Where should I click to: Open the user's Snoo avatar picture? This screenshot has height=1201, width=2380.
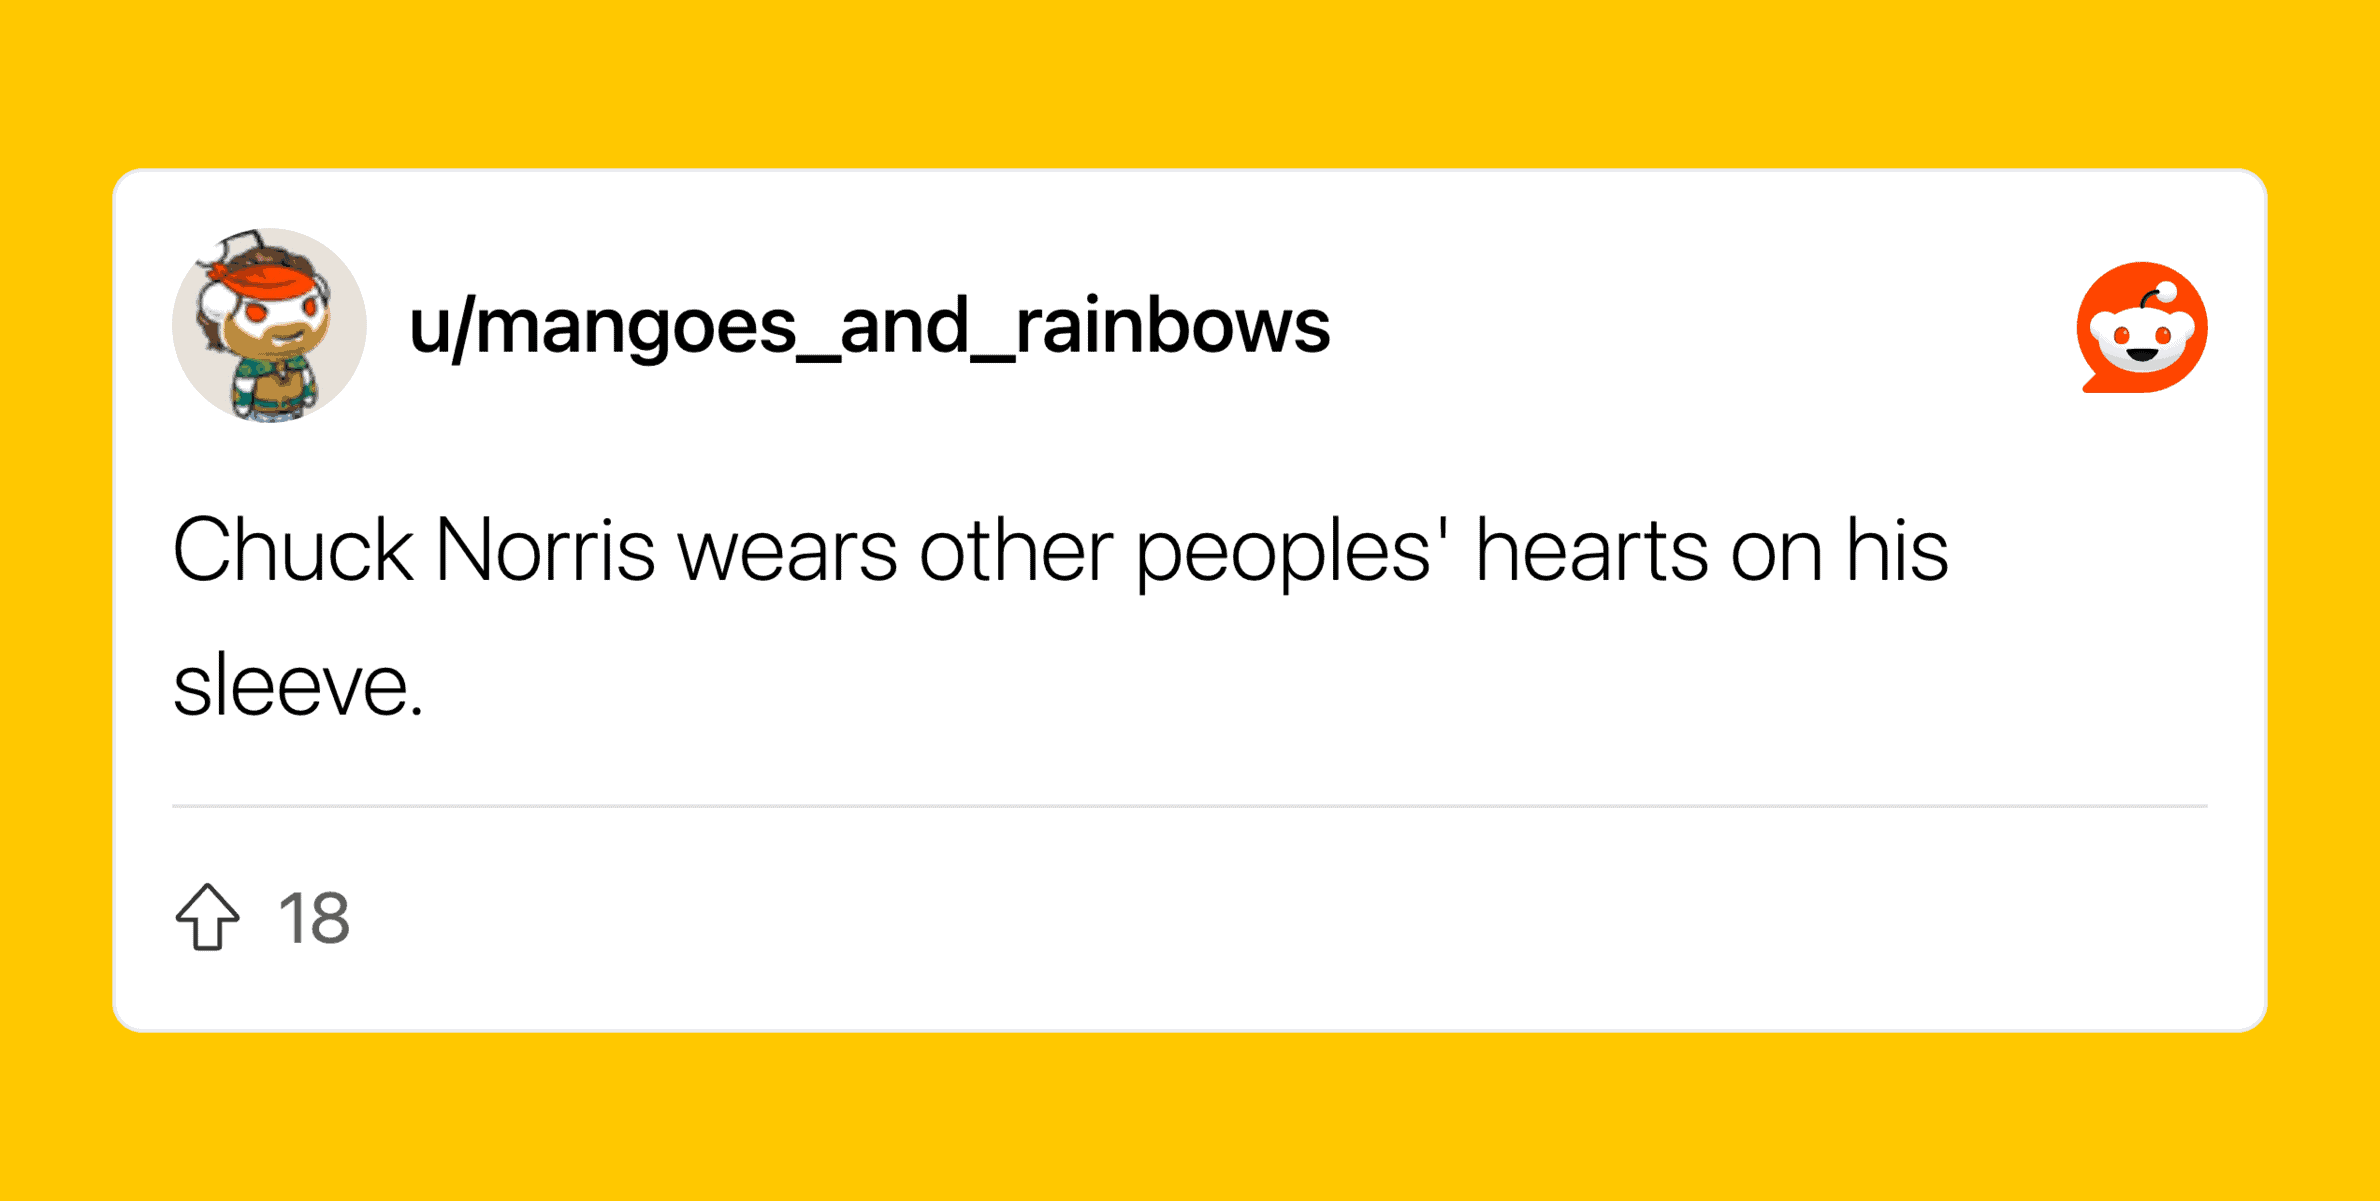269,326
